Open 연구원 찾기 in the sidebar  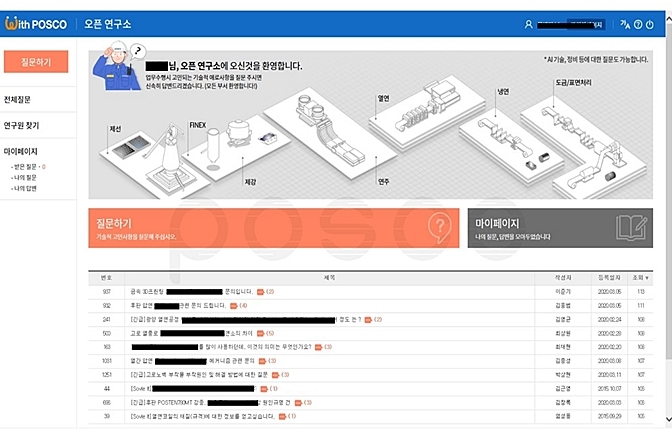tap(21, 125)
